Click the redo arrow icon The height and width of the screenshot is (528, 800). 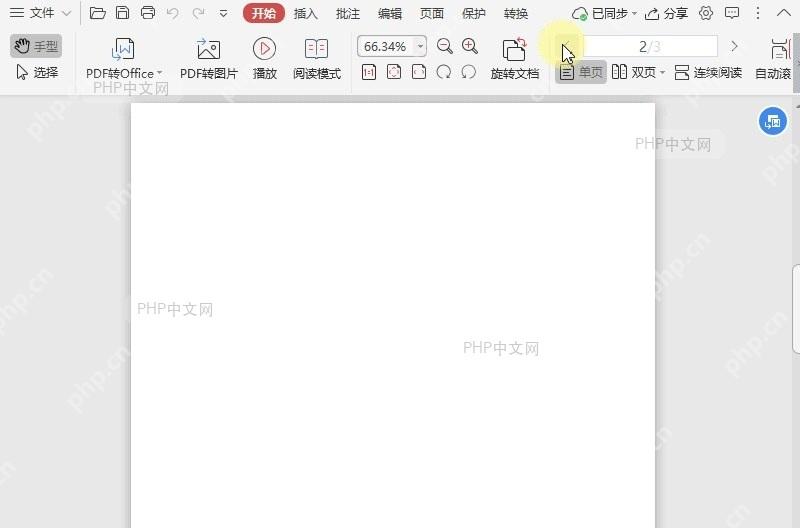(x=198, y=13)
